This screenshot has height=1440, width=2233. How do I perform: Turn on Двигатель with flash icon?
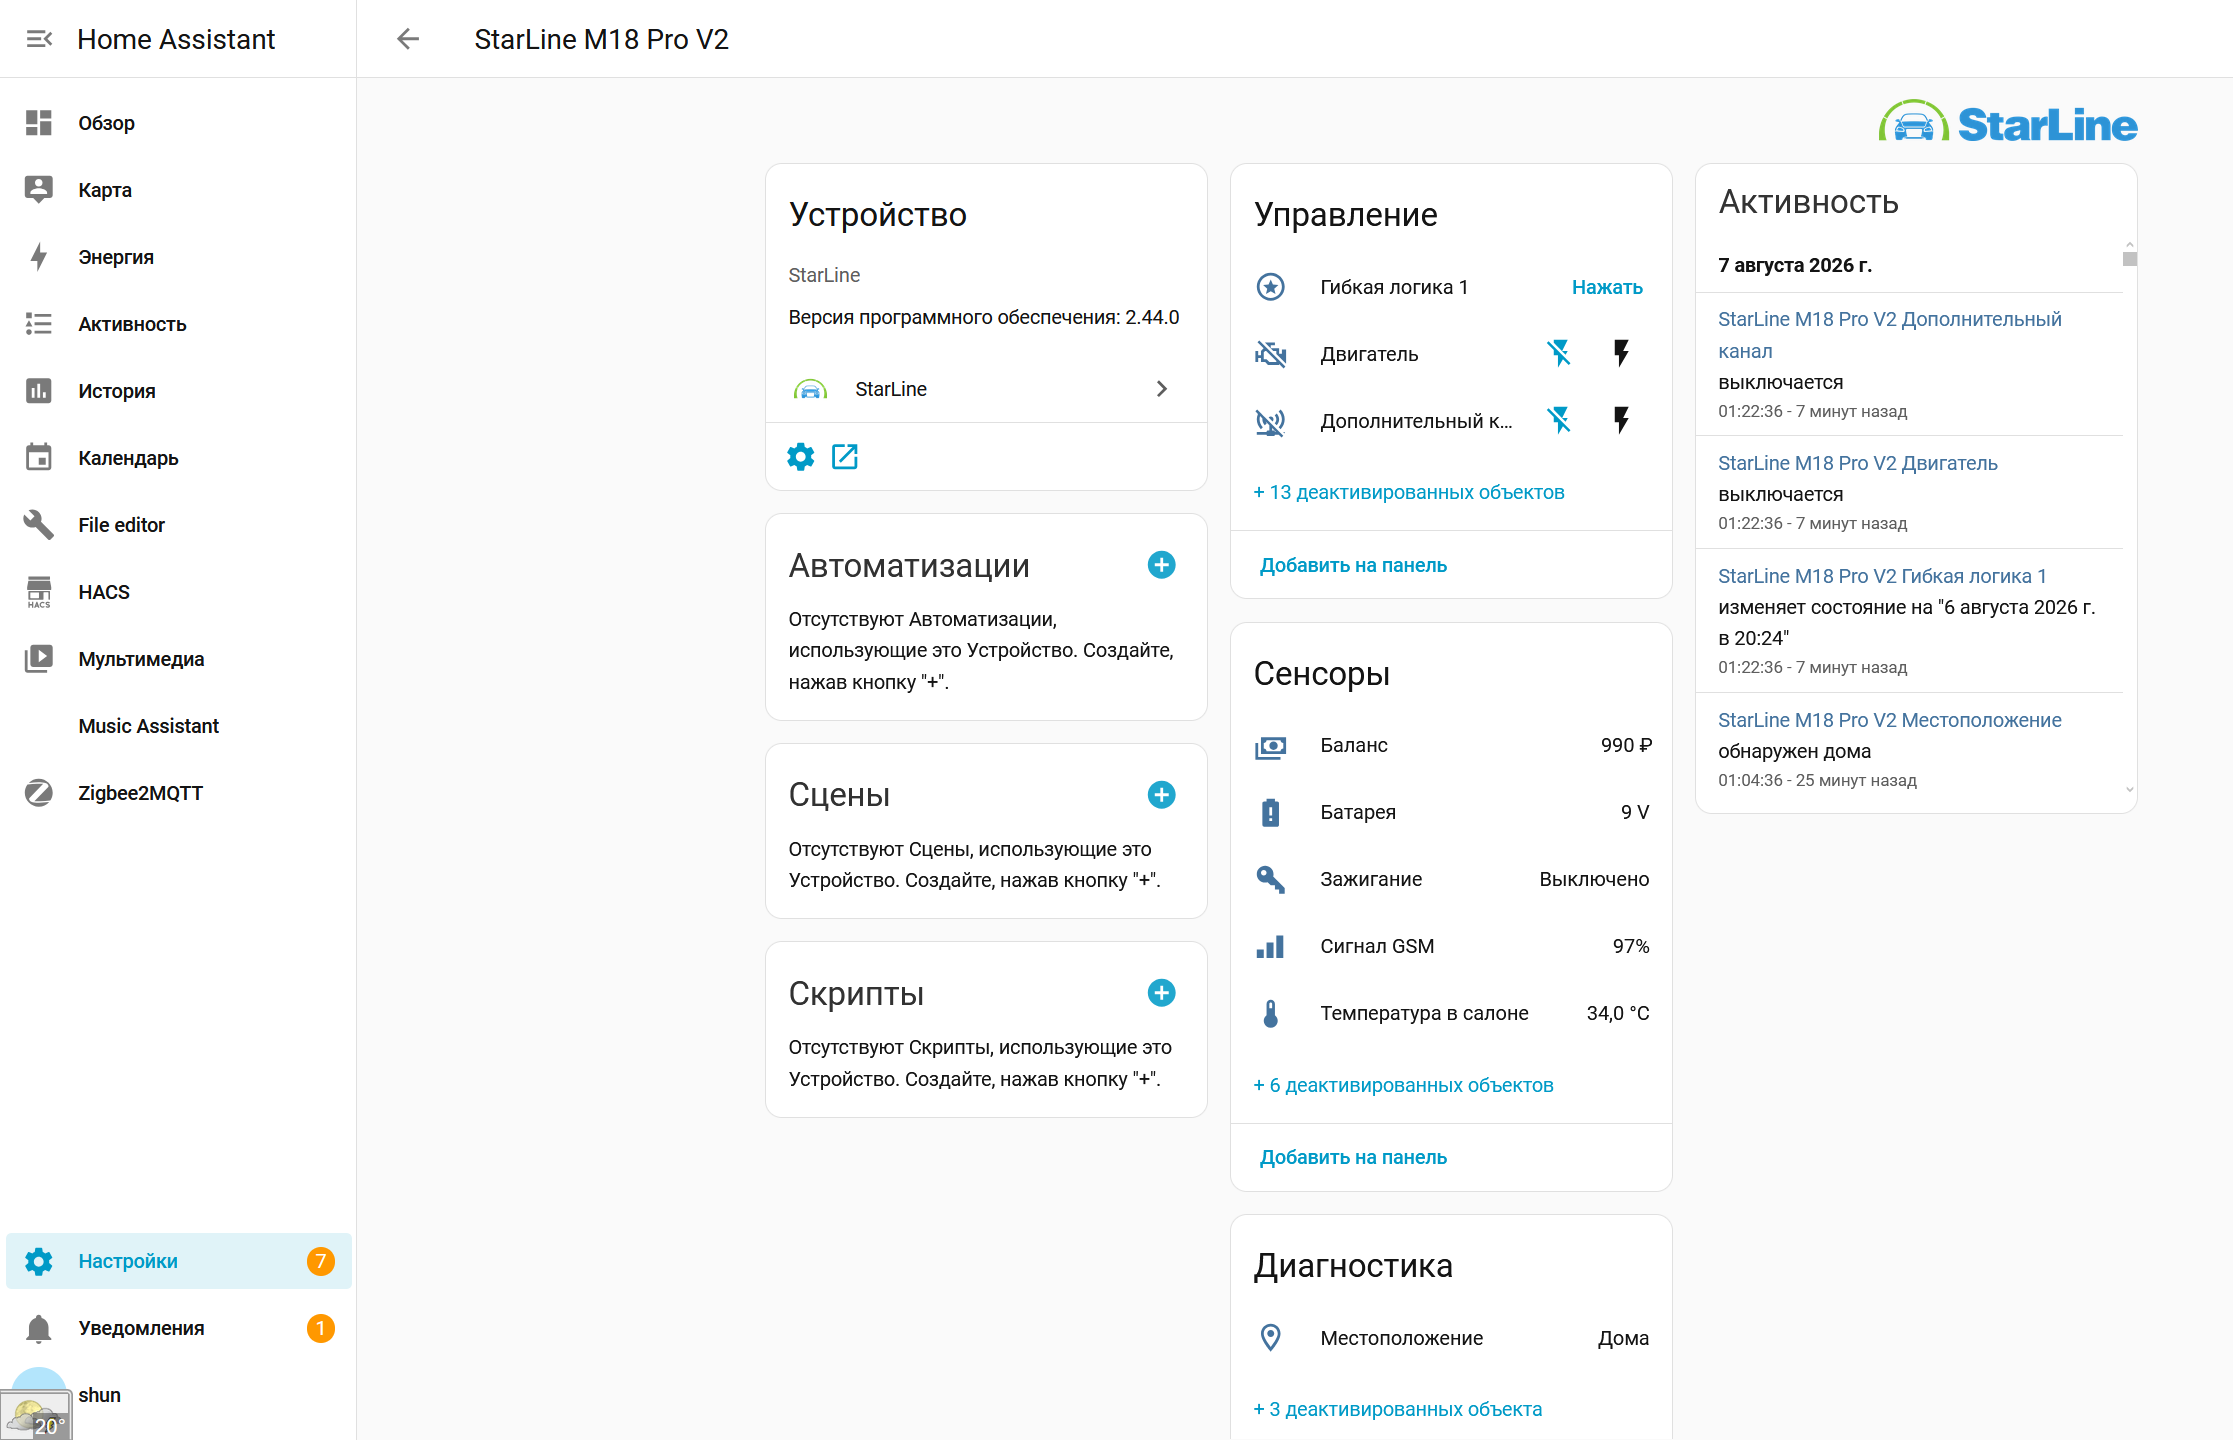(x=1621, y=354)
